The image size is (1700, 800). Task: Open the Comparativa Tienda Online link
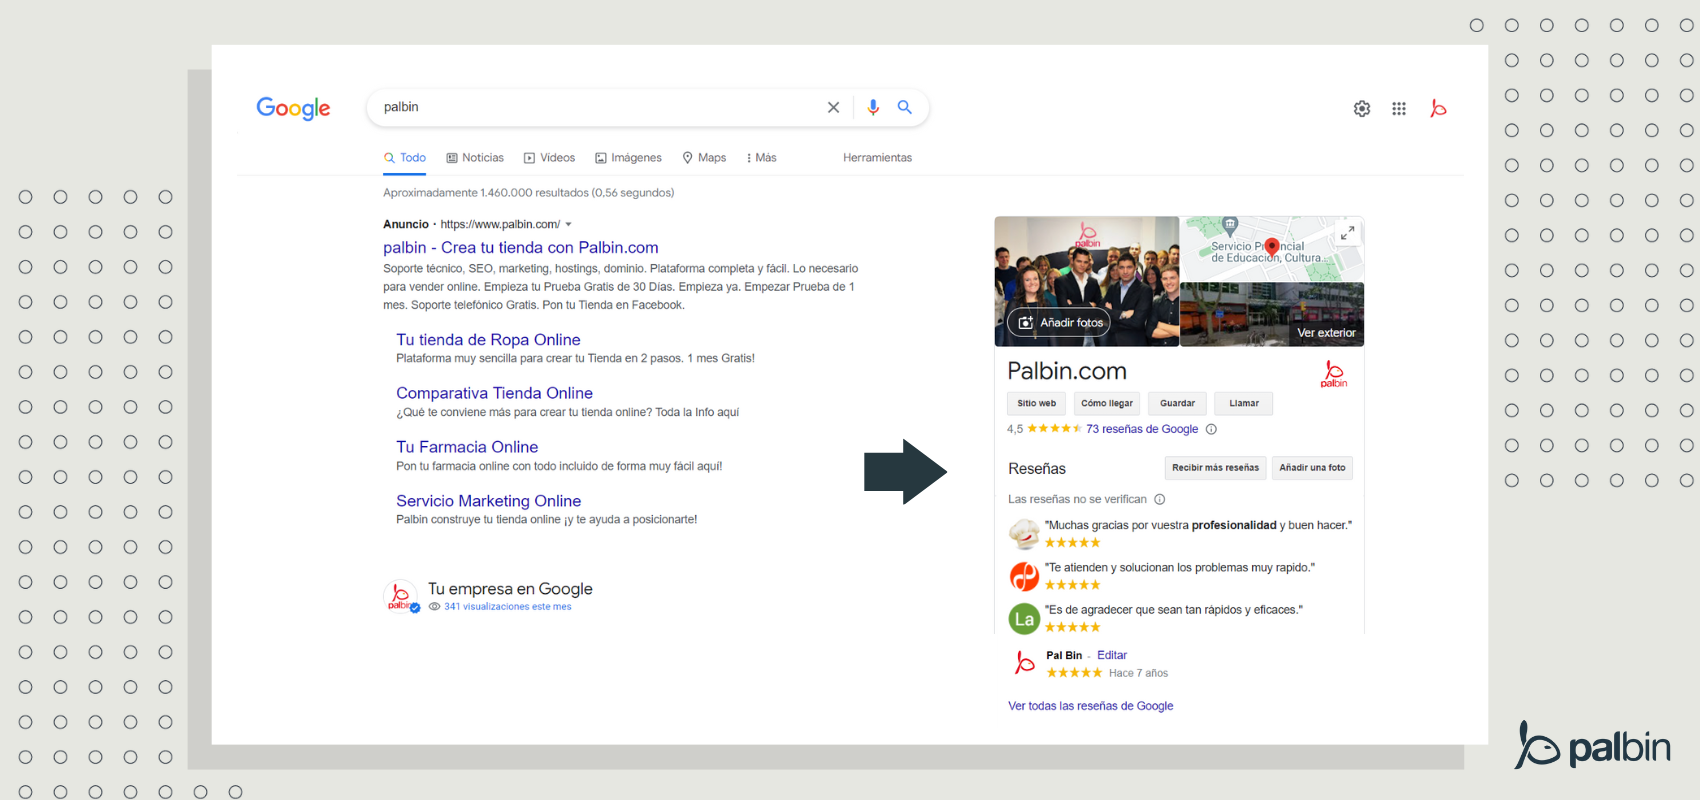tap(494, 394)
